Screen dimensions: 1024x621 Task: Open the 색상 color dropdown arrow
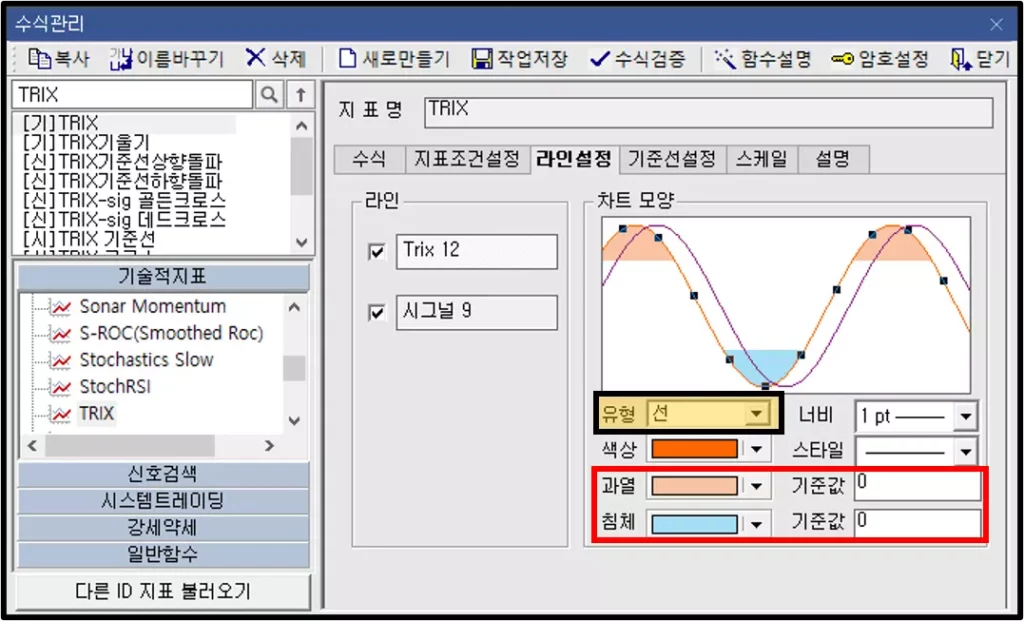[757, 449]
